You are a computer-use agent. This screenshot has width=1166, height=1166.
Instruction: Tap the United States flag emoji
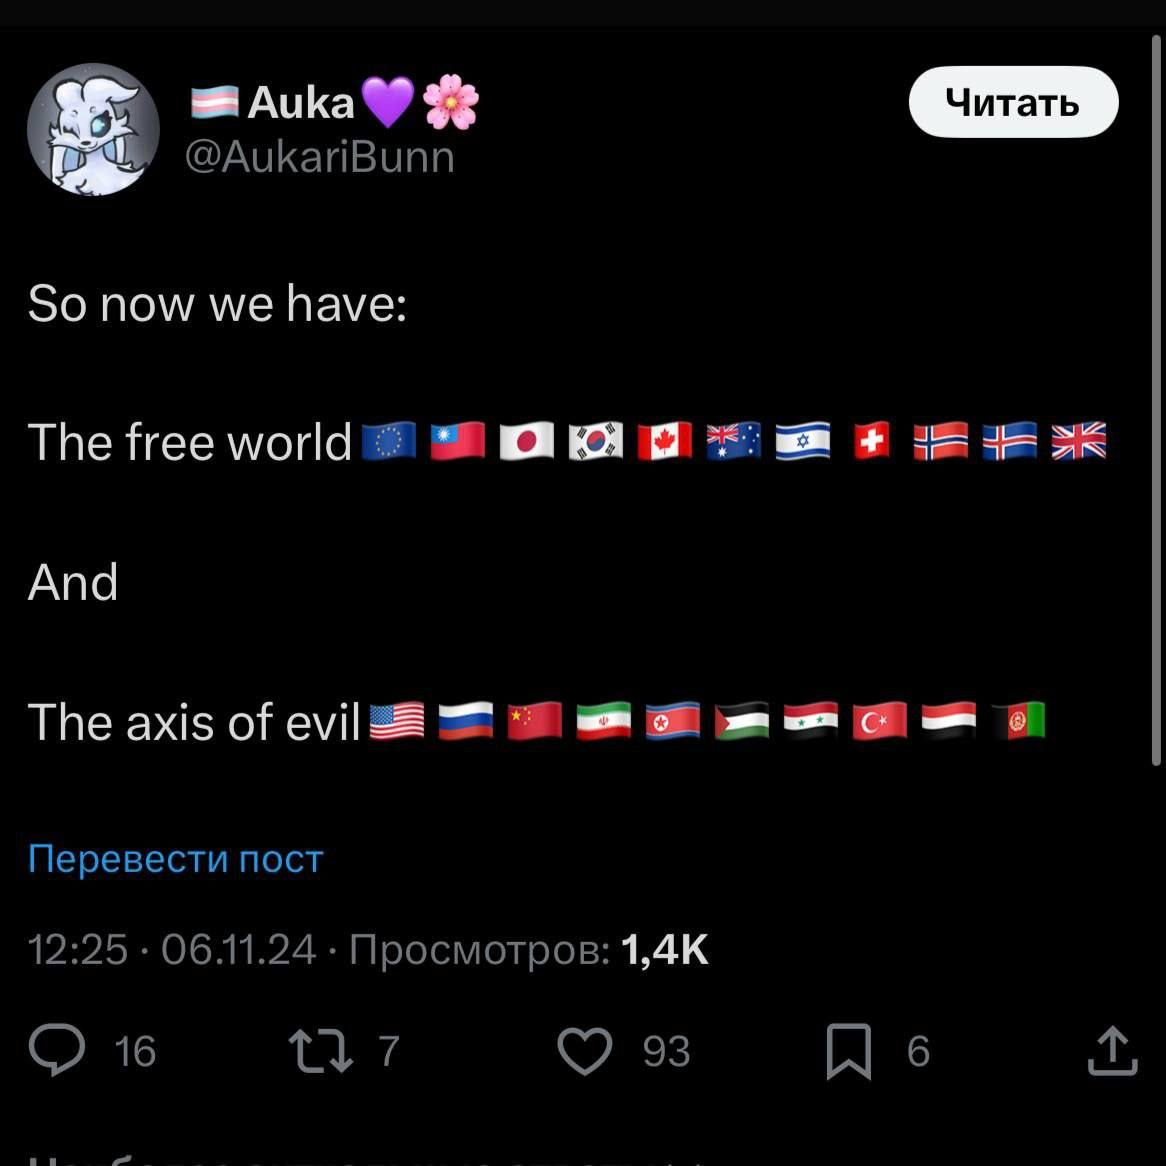coord(397,721)
